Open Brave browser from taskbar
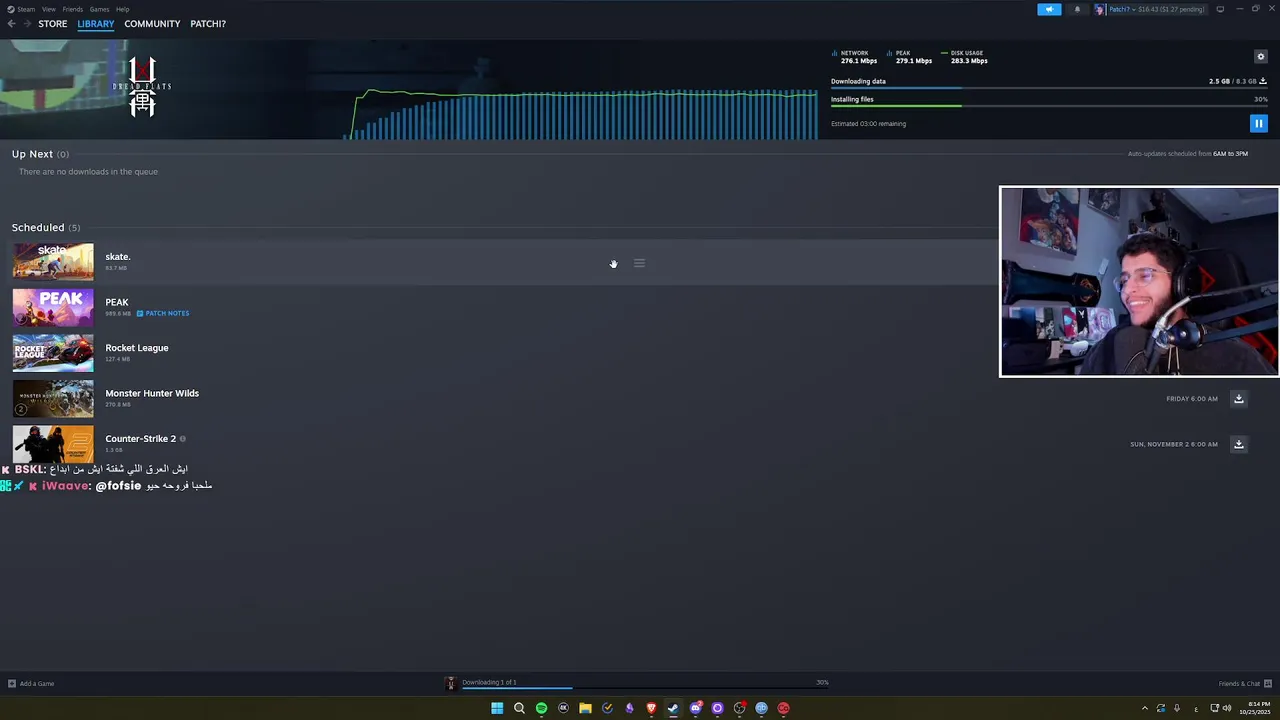 point(651,708)
